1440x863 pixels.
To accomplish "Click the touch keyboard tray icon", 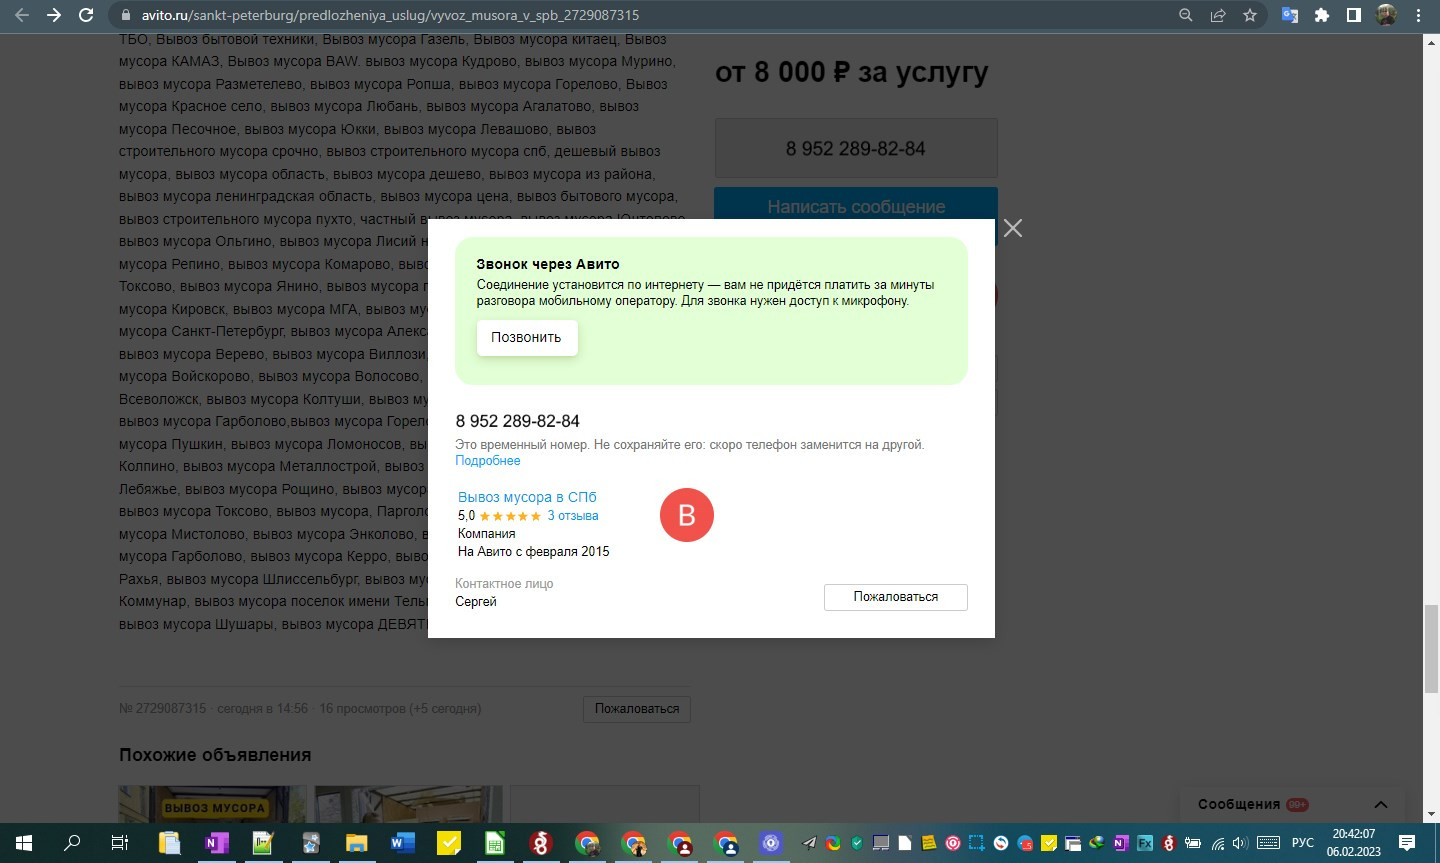I will click(x=1268, y=843).
